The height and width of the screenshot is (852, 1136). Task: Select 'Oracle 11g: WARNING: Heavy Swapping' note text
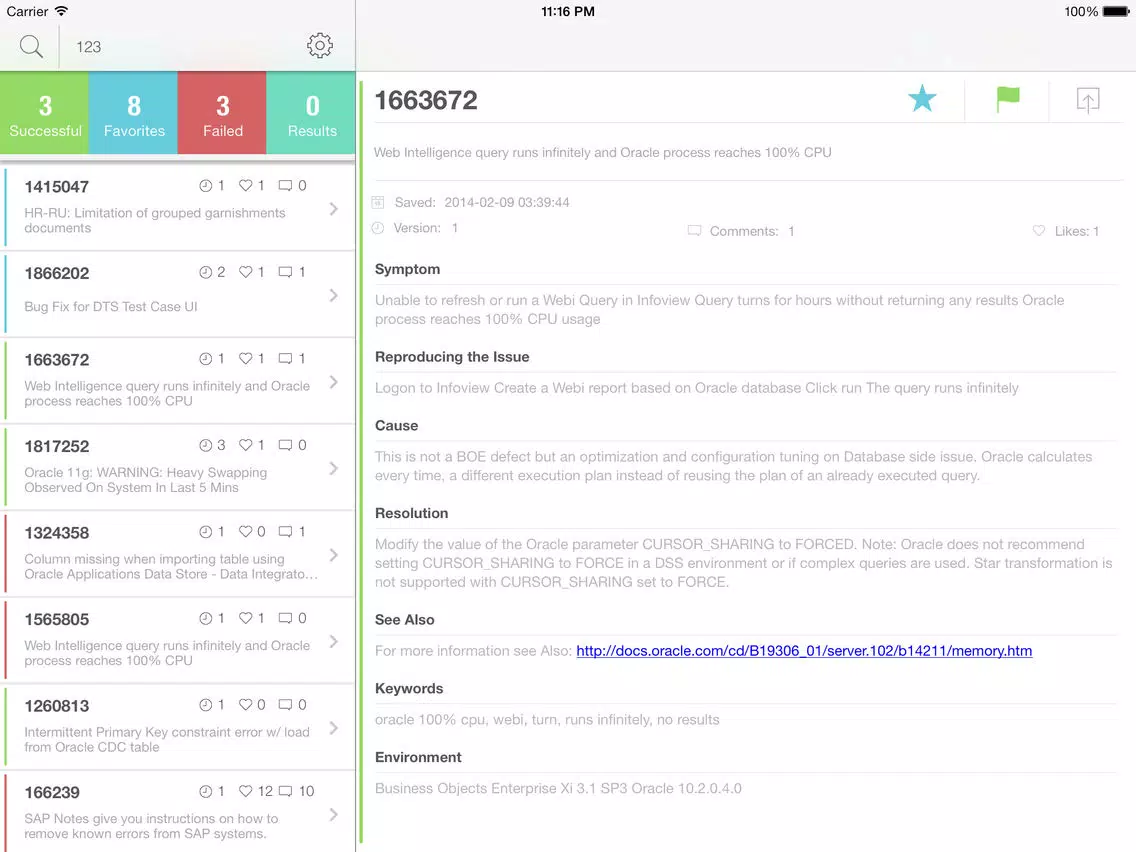(146, 480)
